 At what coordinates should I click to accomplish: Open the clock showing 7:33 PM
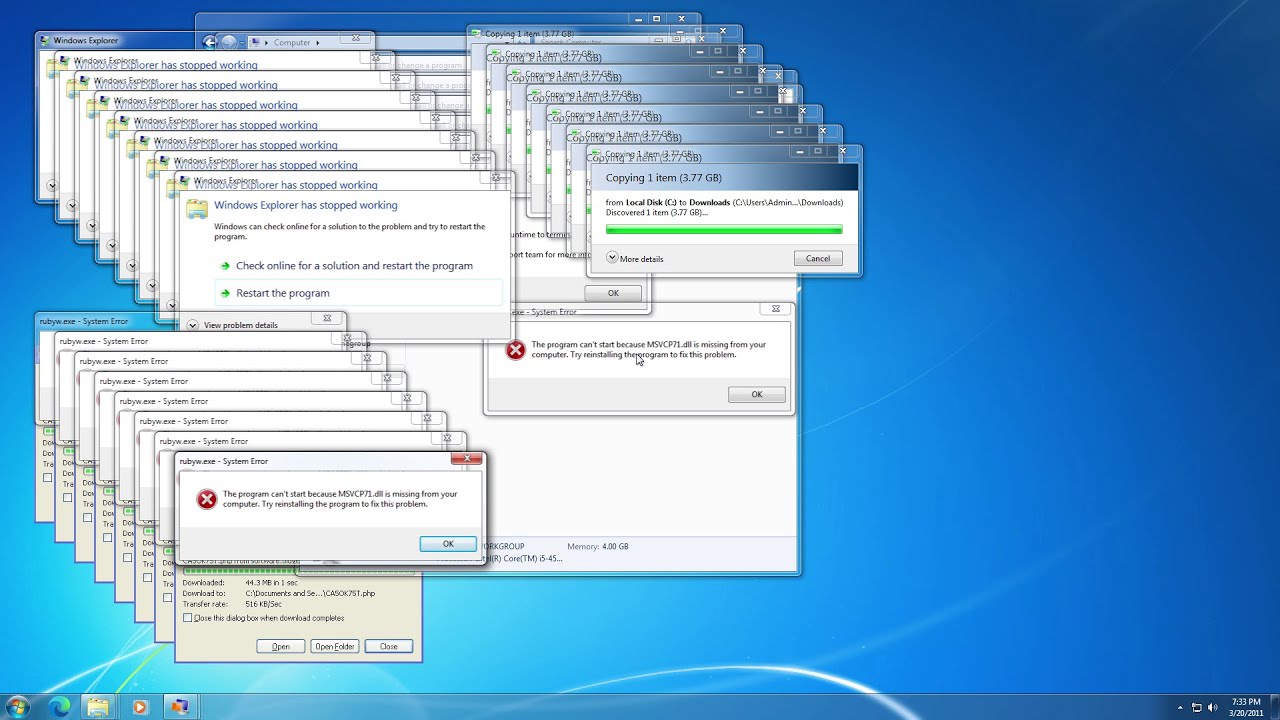click(1246, 707)
